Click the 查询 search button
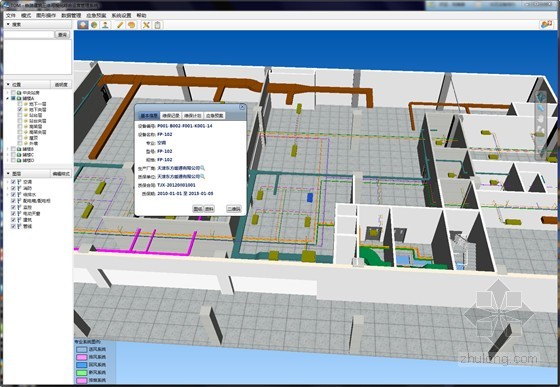Viewport: 560px width, 387px height. point(62,35)
